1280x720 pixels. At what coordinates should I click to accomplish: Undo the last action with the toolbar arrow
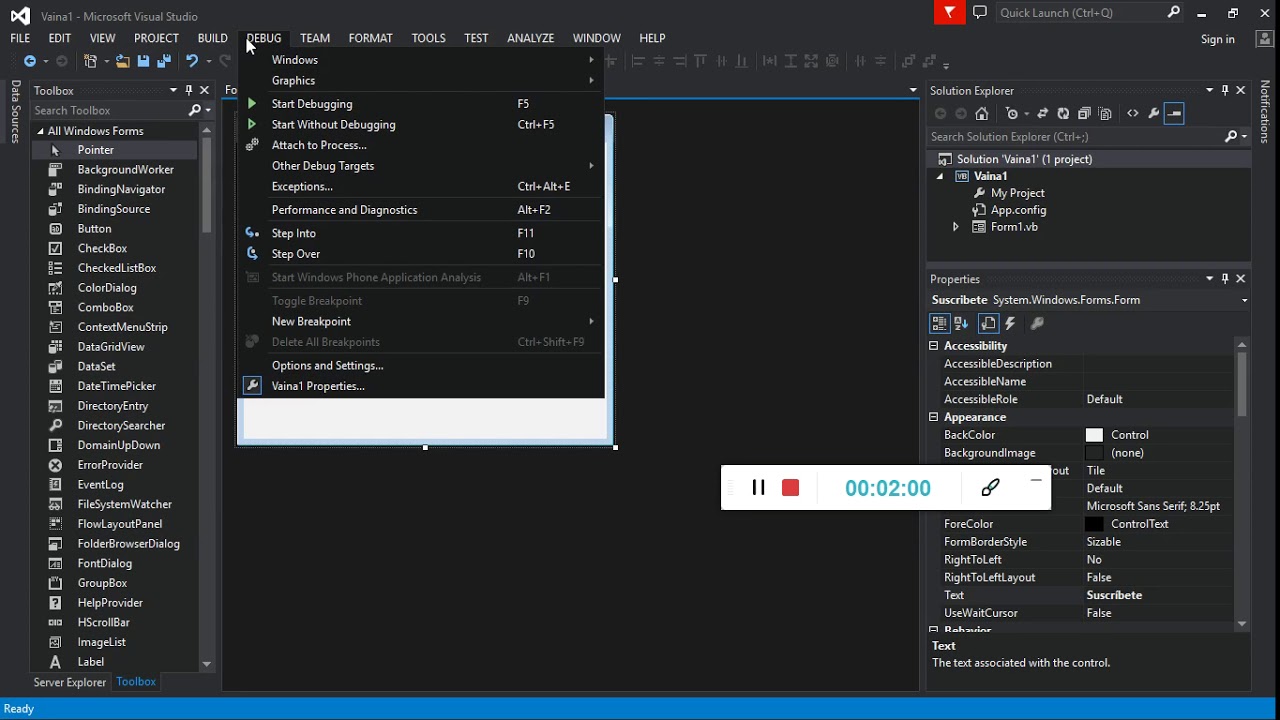(192, 61)
